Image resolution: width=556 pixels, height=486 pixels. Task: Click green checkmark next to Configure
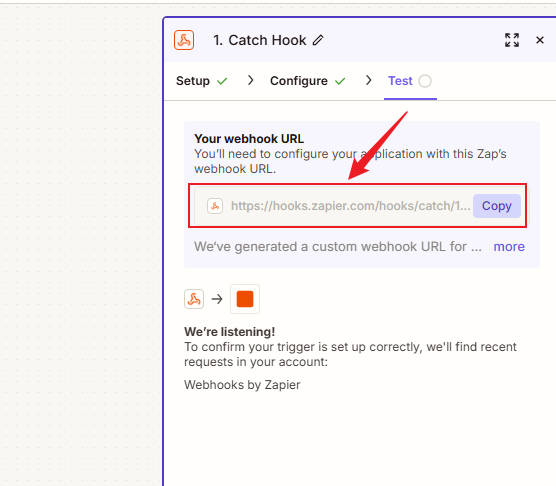[340, 82]
